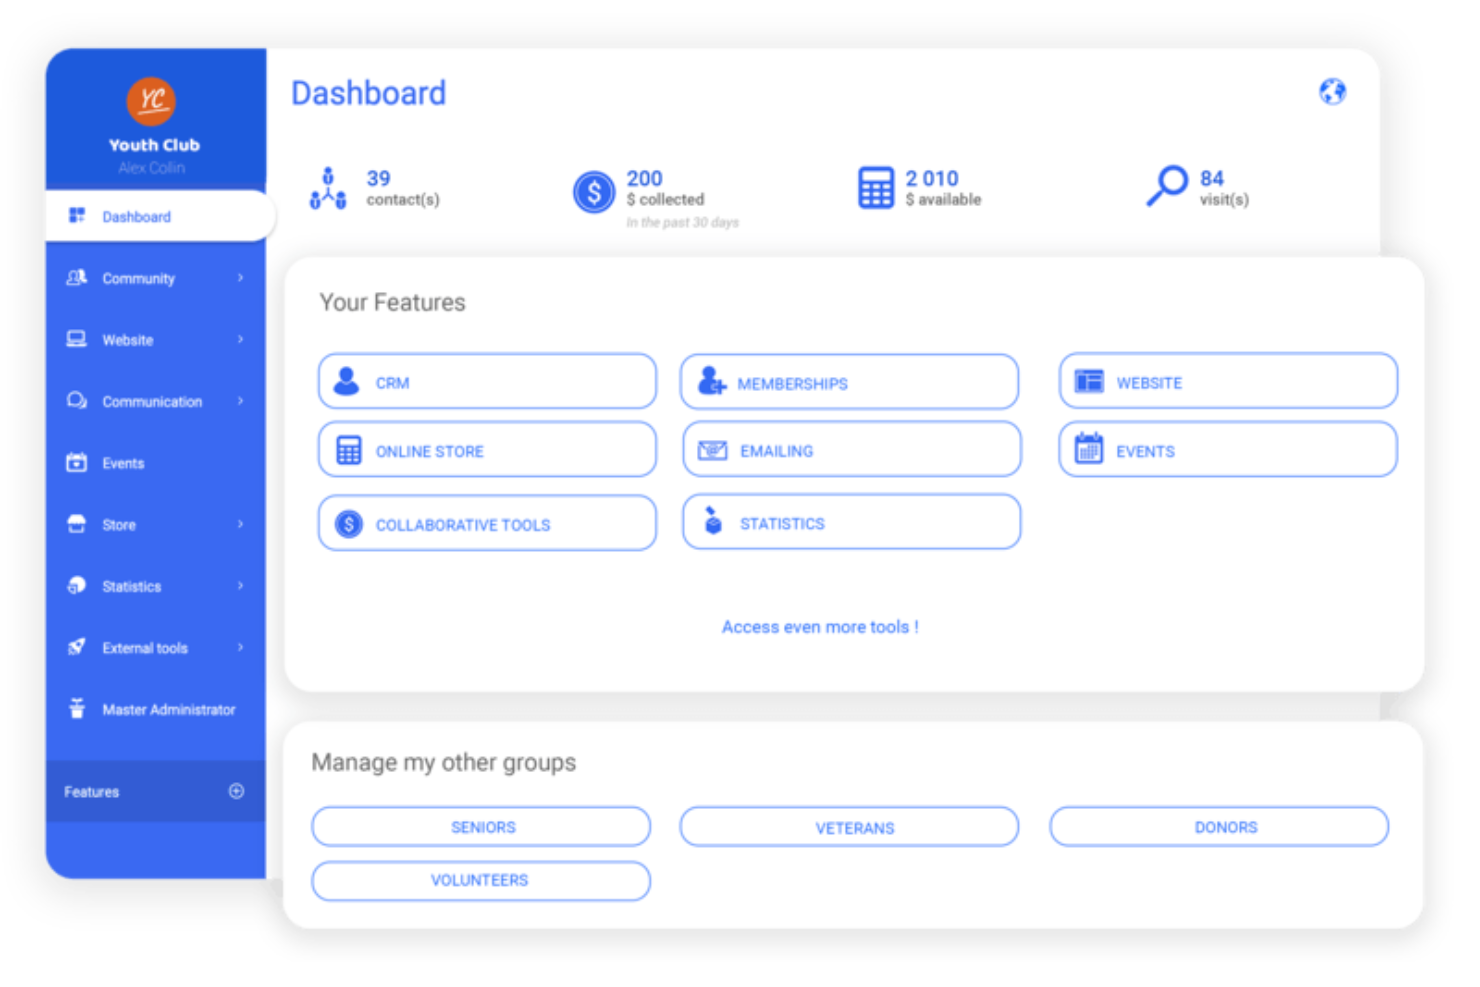
Task: Click the Collaborative Tools dollar icon
Action: [347, 523]
